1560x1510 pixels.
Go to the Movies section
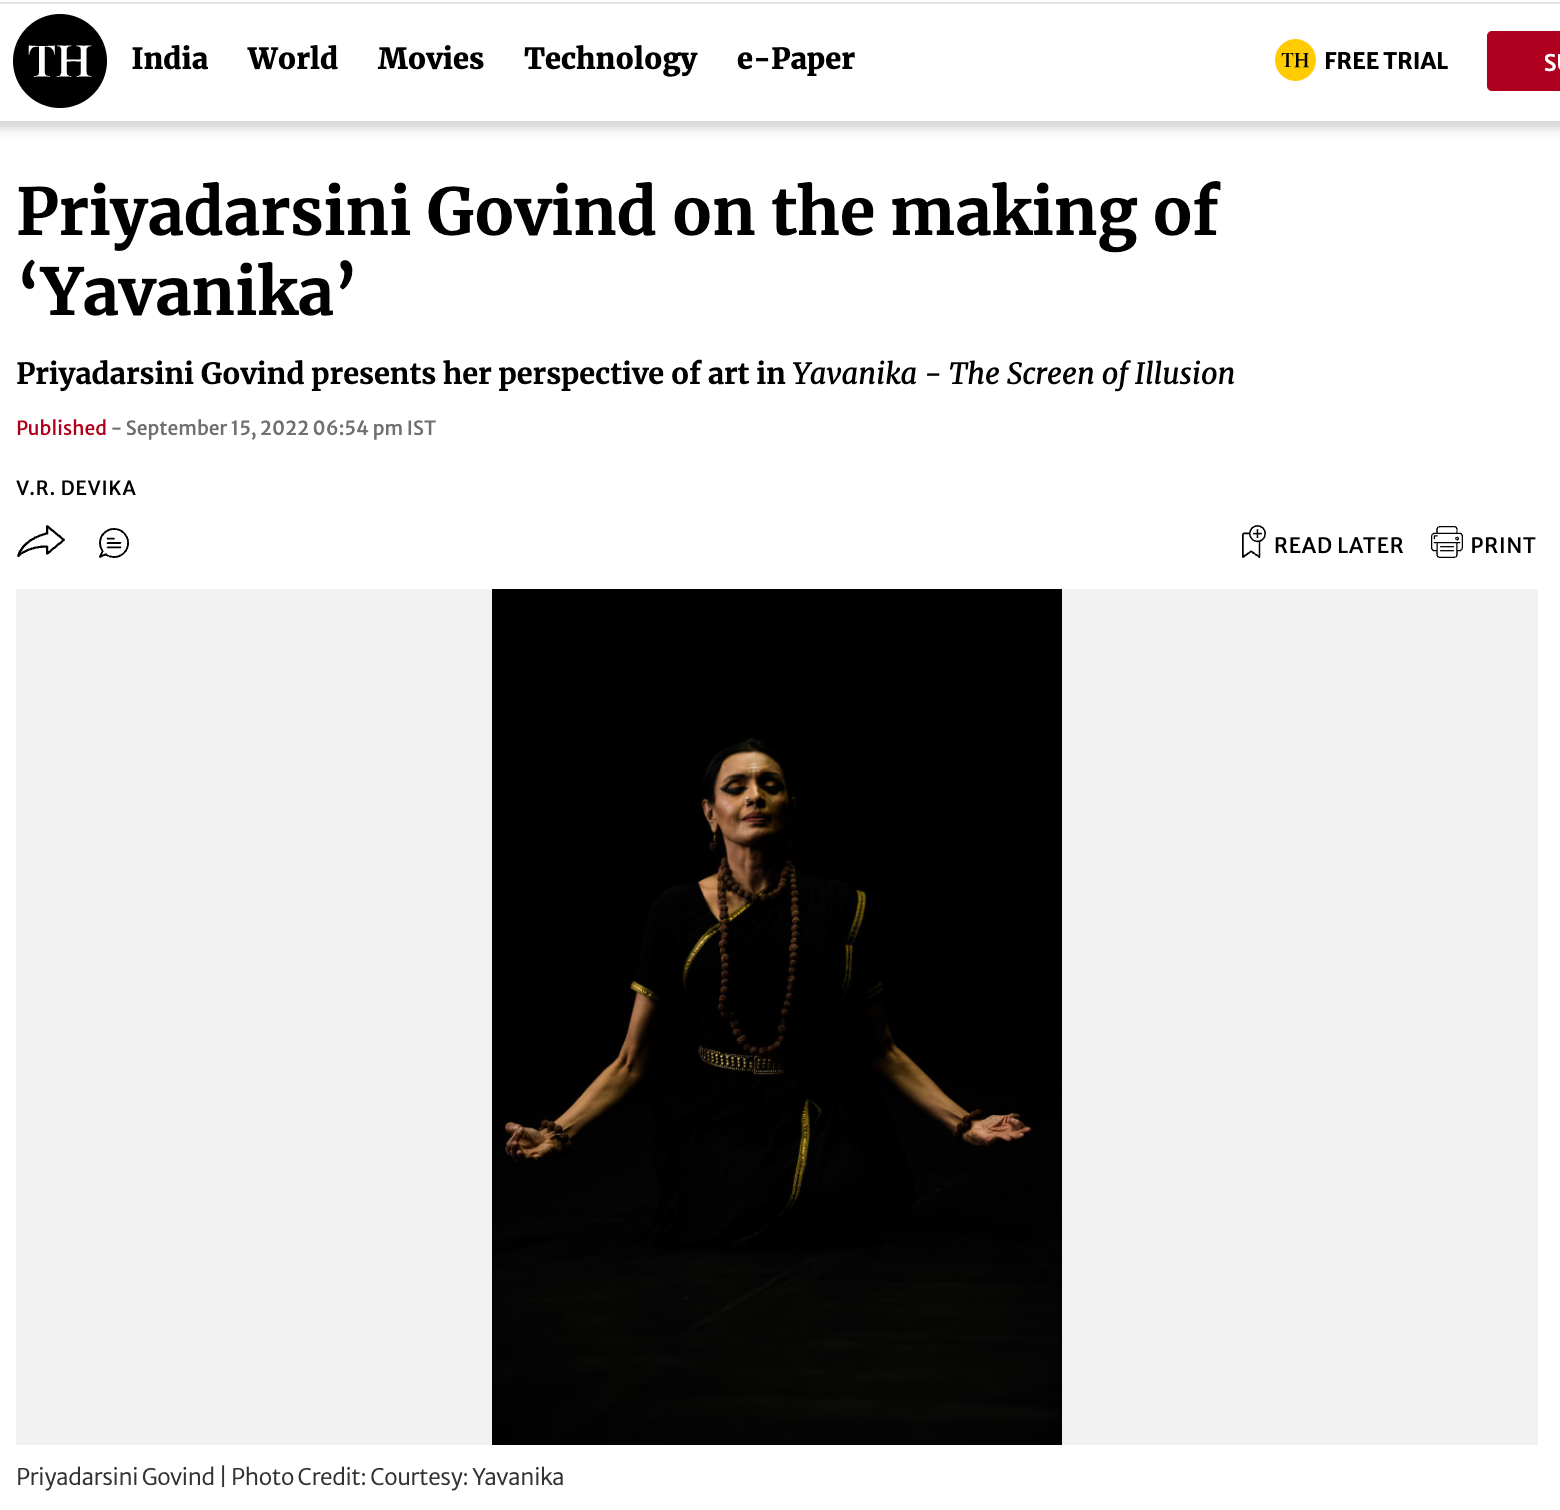[431, 59]
